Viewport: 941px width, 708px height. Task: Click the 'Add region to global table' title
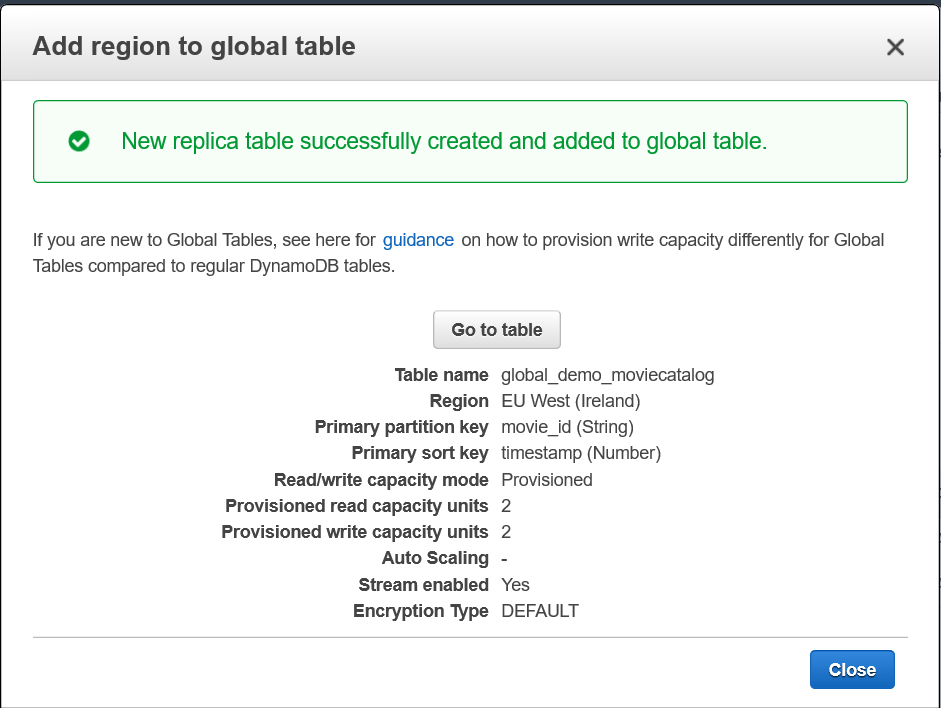click(x=194, y=46)
